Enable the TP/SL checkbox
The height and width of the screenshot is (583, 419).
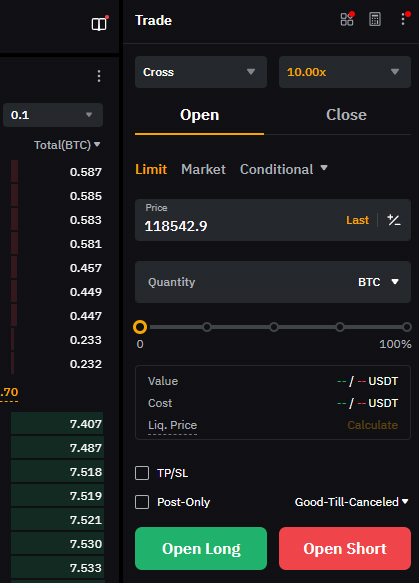coord(142,473)
